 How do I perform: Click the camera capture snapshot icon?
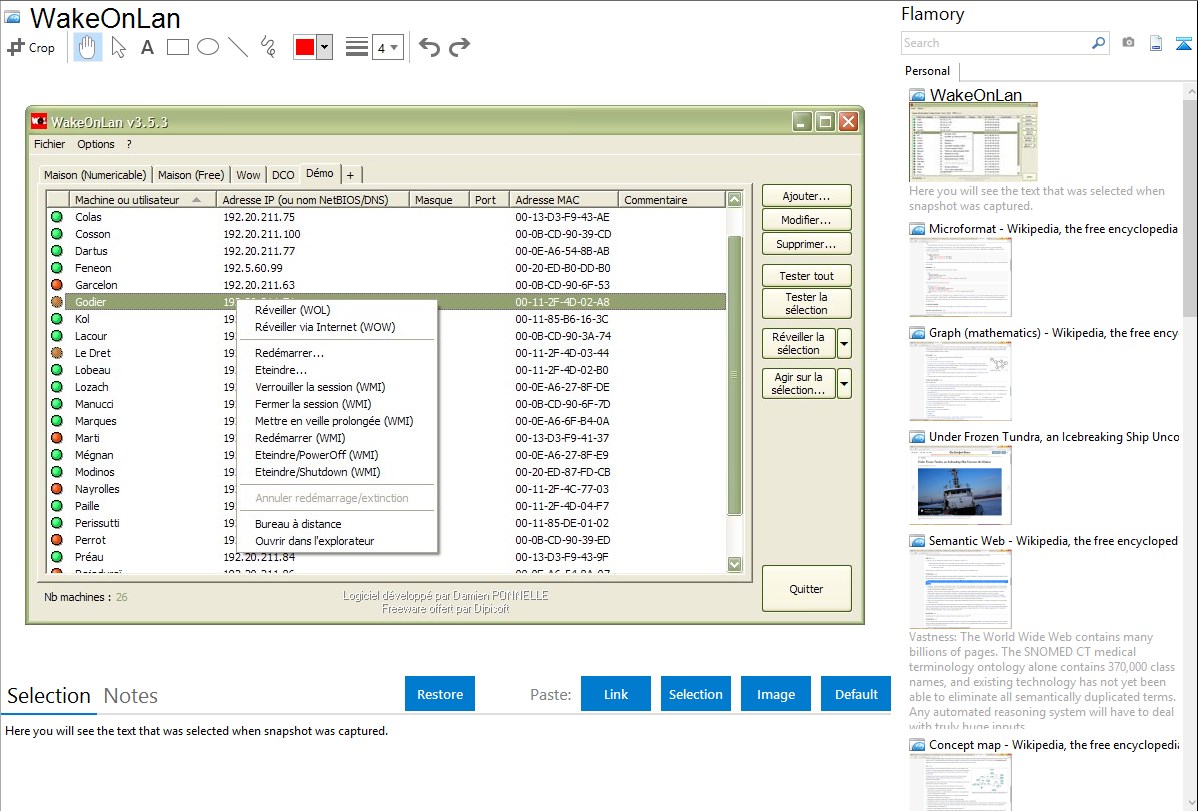[x=1128, y=43]
